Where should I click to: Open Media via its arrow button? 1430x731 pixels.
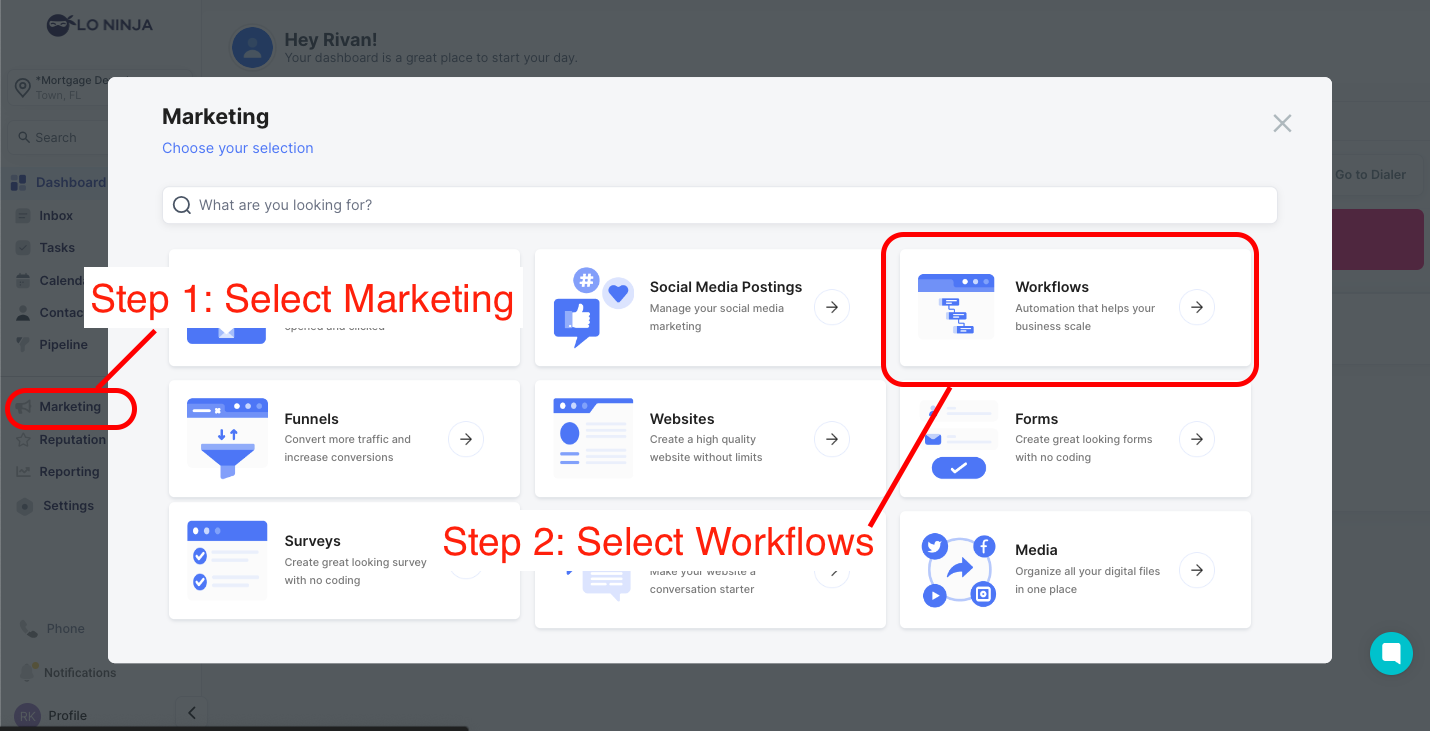(1197, 570)
